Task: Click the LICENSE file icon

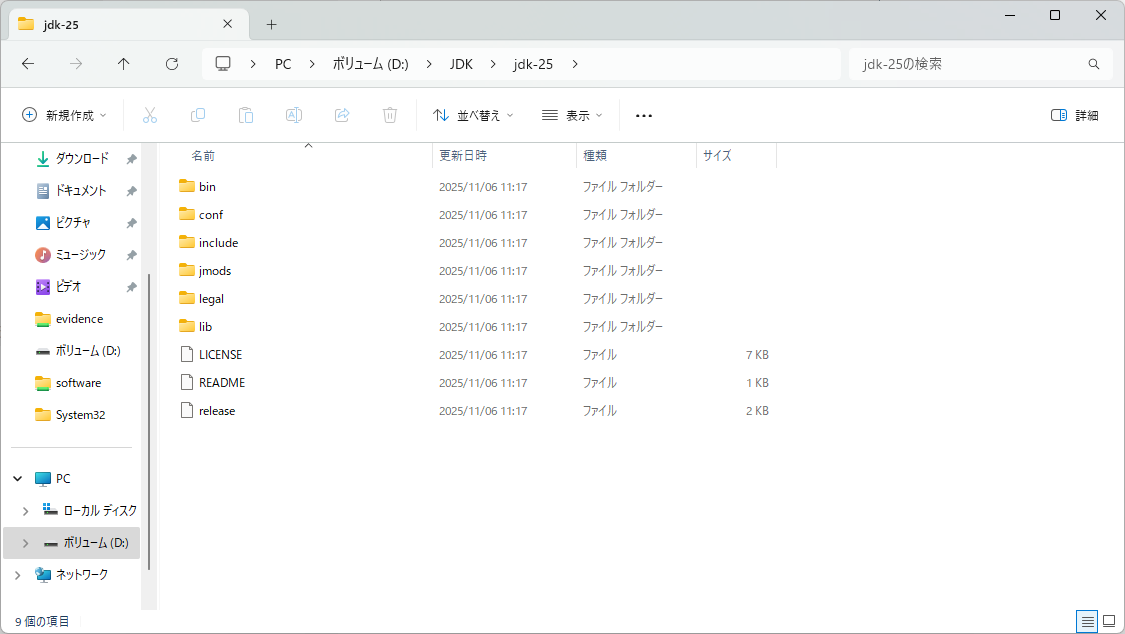Action: coord(187,354)
